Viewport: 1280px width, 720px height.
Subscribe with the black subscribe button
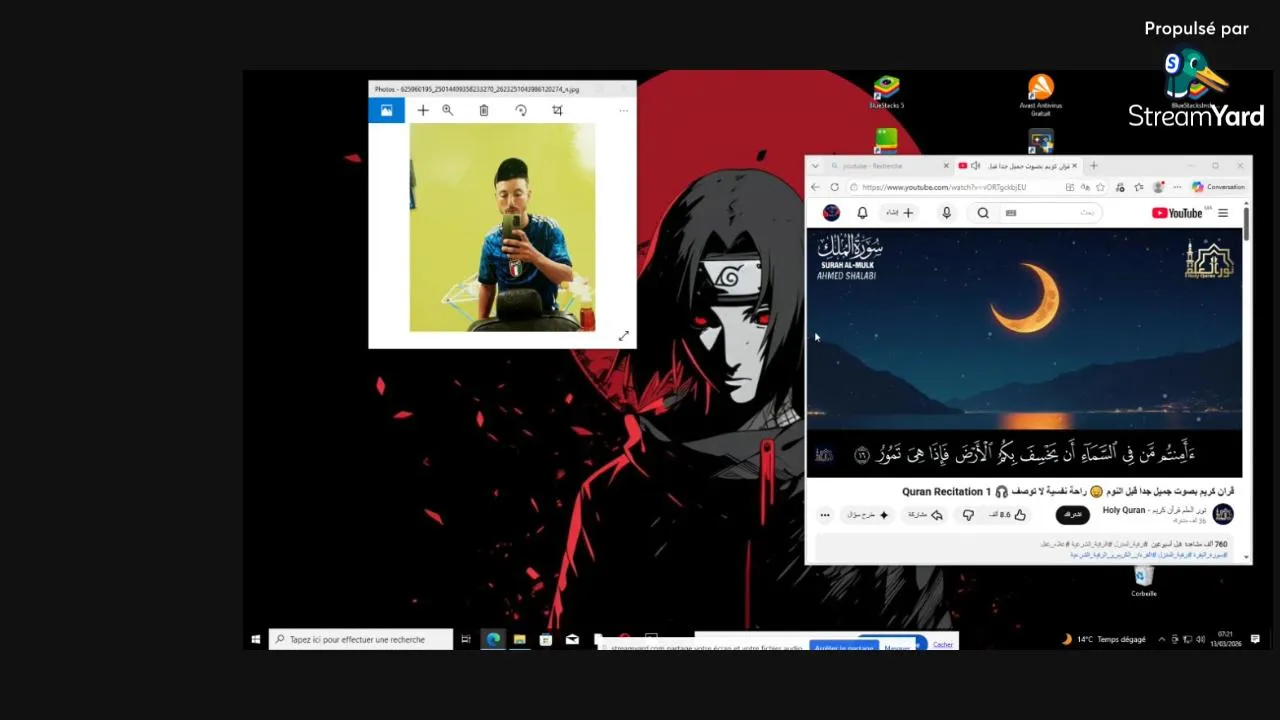coord(1073,515)
